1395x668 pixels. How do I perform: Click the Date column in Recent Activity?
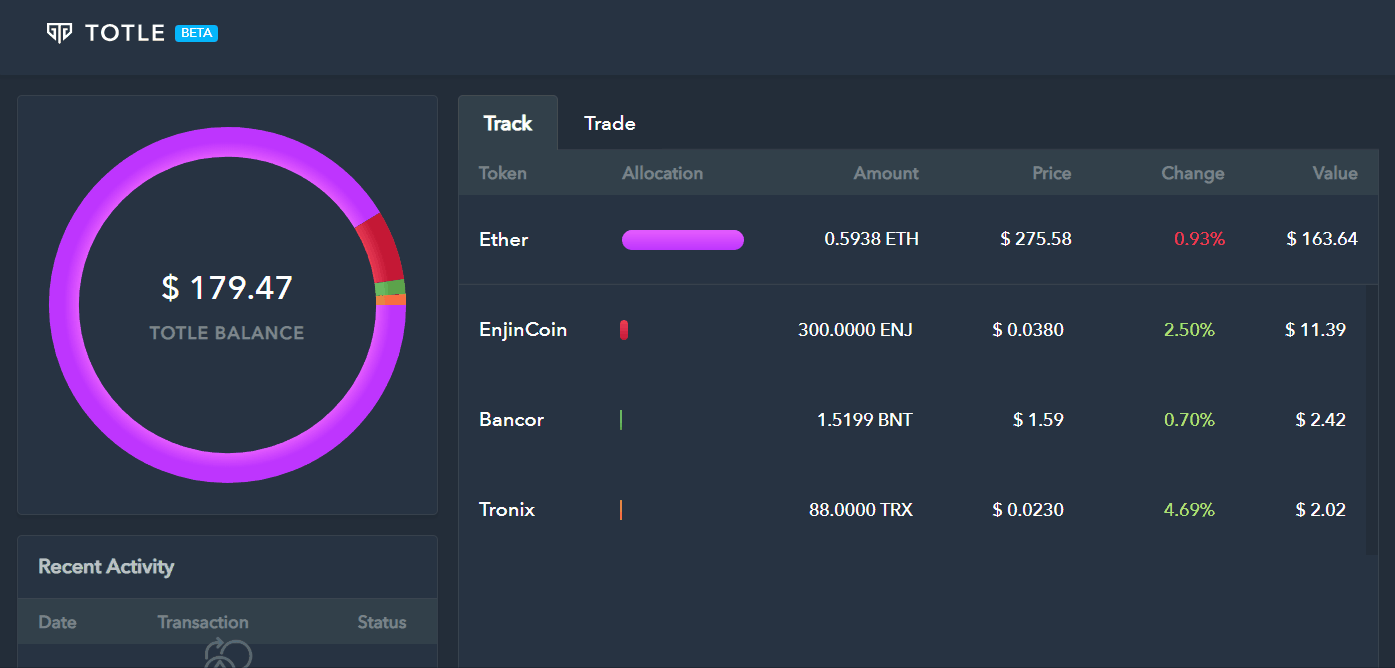click(57, 622)
